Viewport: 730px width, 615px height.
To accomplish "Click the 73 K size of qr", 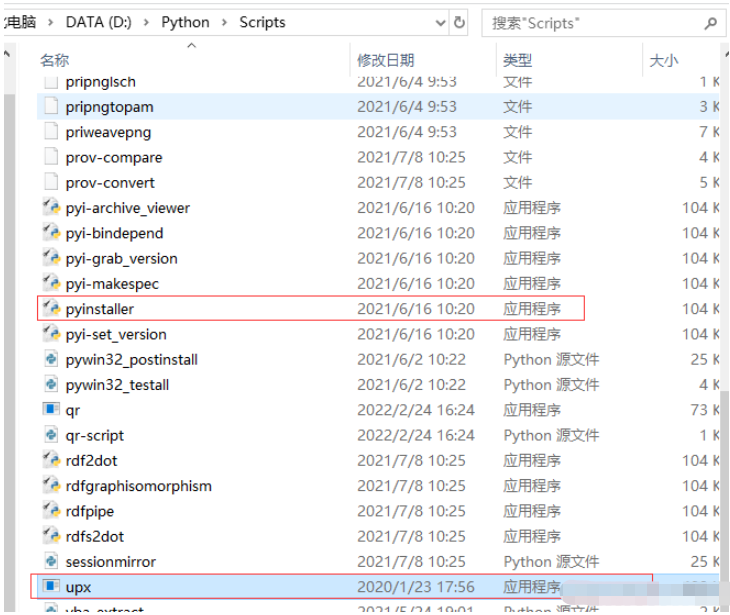I will [x=704, y=410].
